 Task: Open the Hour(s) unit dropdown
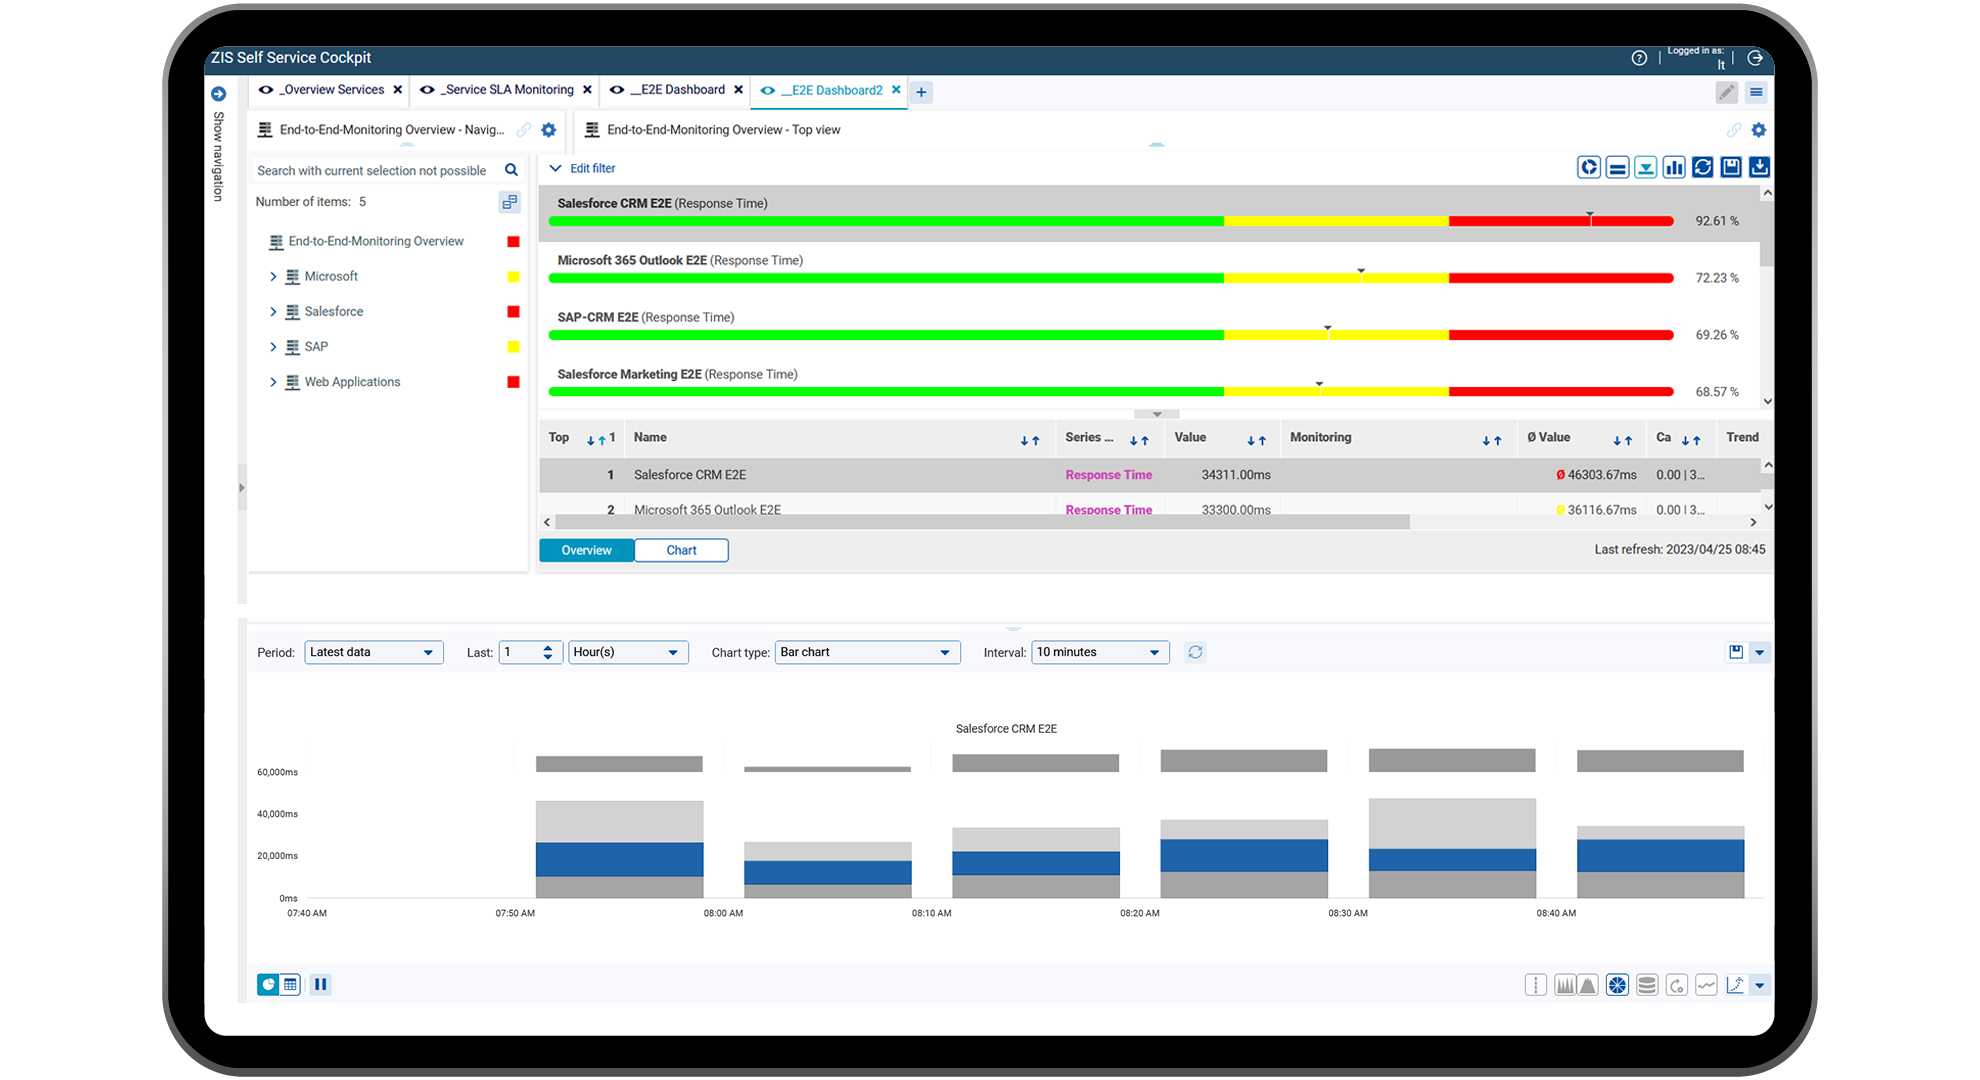click(x=628, y=652)
